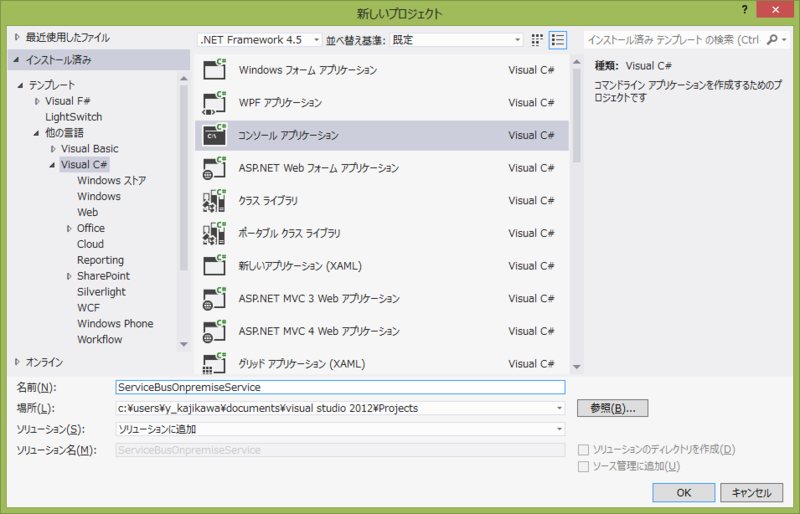Viewport: 800px width, 514px height.
Task: Select Windows Phone category in tree
Action: pos(115,324)
